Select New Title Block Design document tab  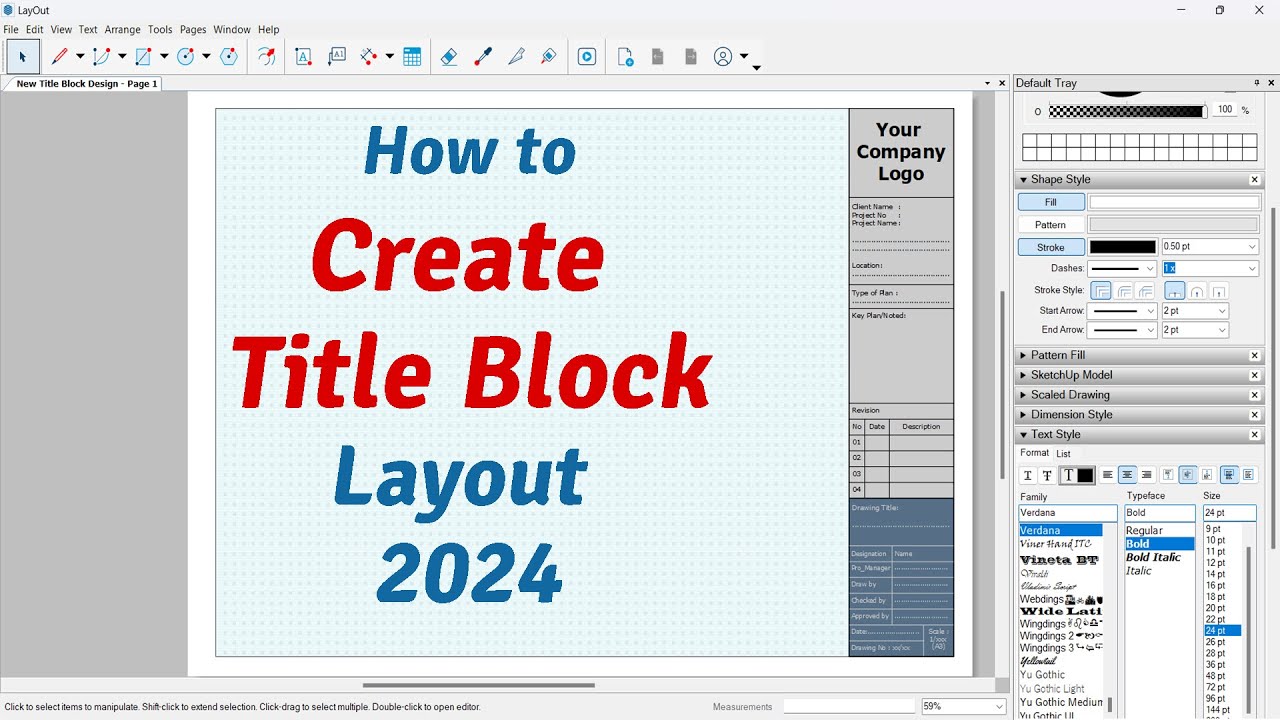point(87,84)
